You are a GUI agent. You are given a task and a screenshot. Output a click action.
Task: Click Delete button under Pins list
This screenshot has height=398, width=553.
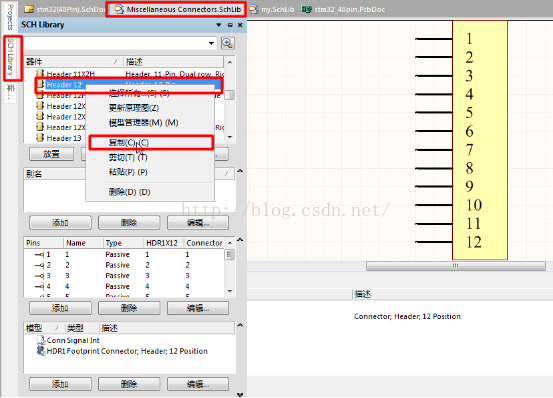point(129,308)
